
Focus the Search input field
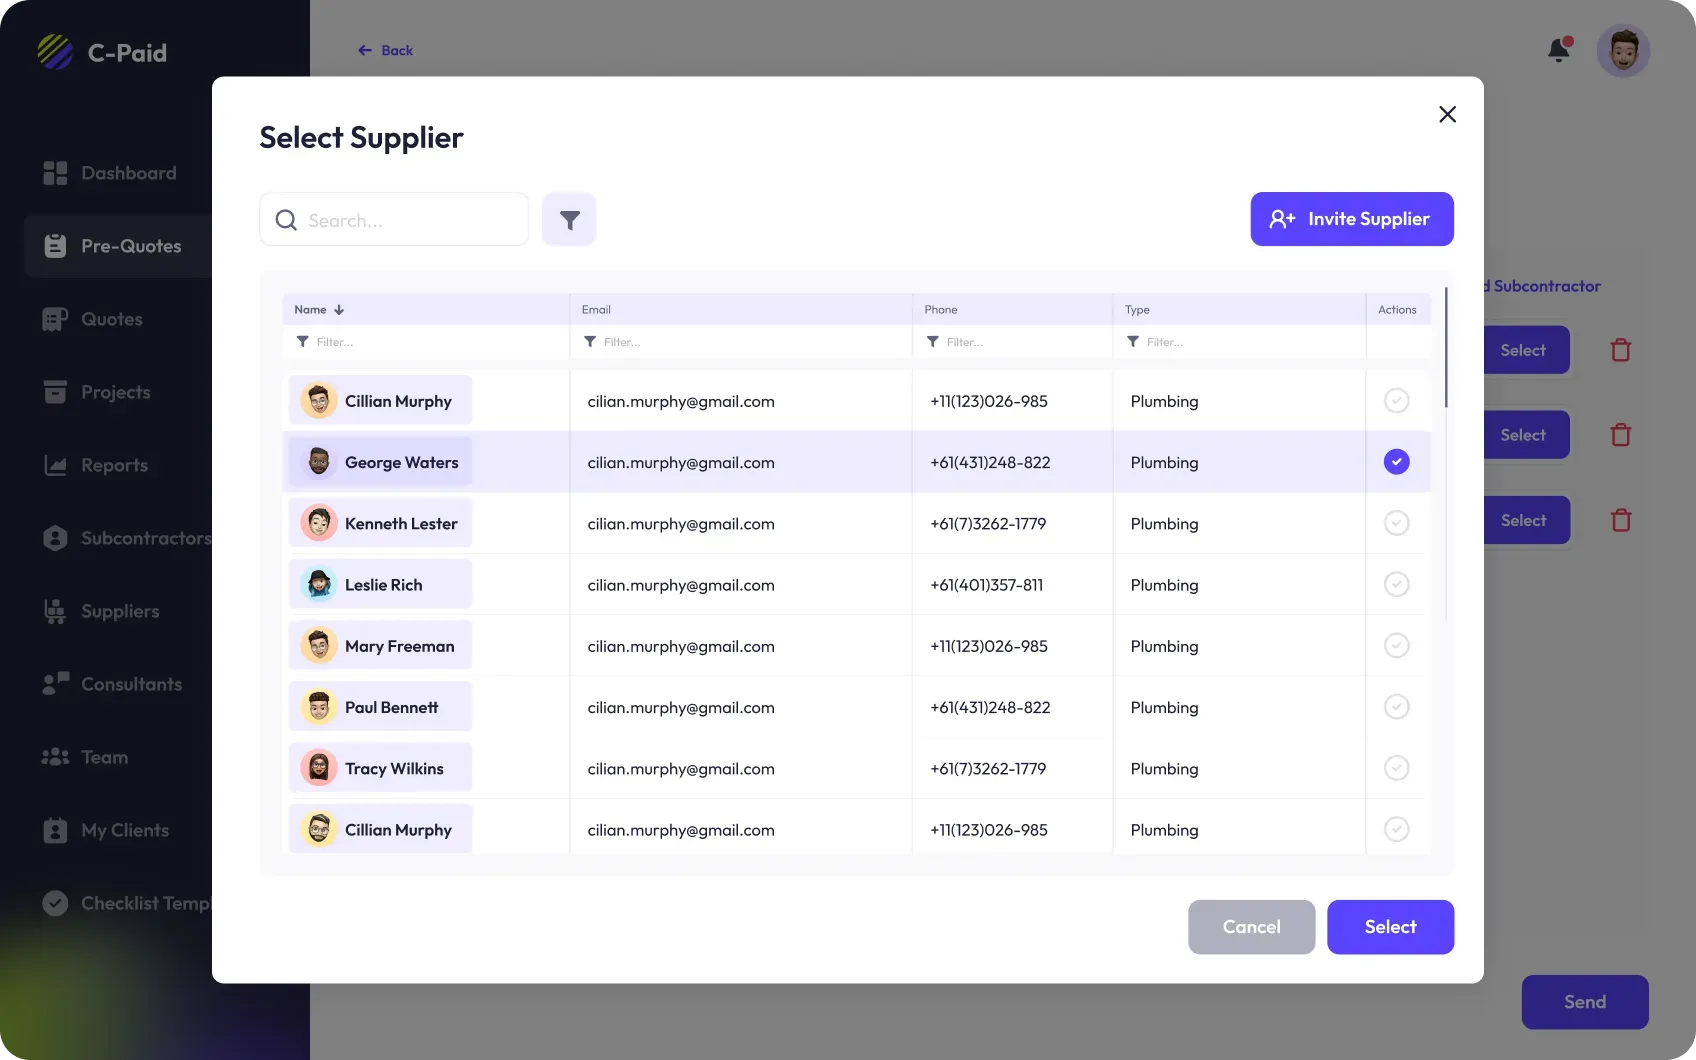[410, 220]
